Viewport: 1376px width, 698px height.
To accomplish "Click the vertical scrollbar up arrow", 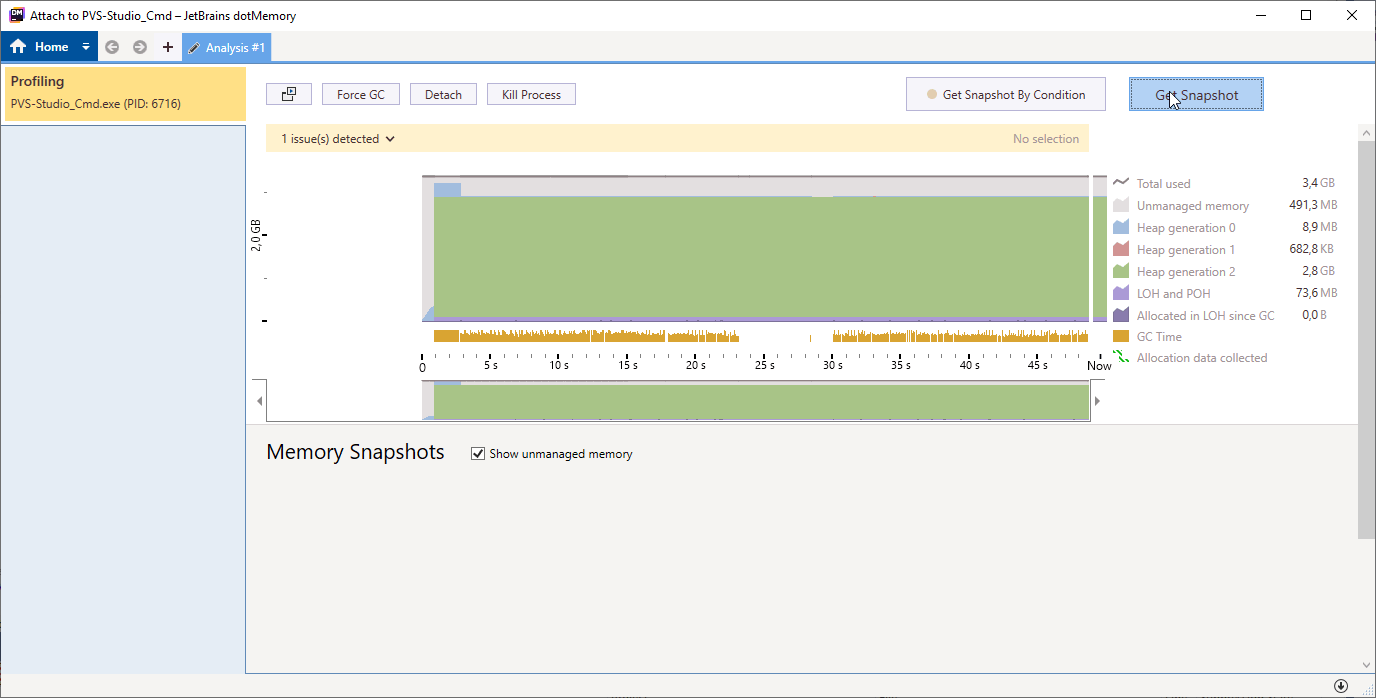I will click(1366, 133).
